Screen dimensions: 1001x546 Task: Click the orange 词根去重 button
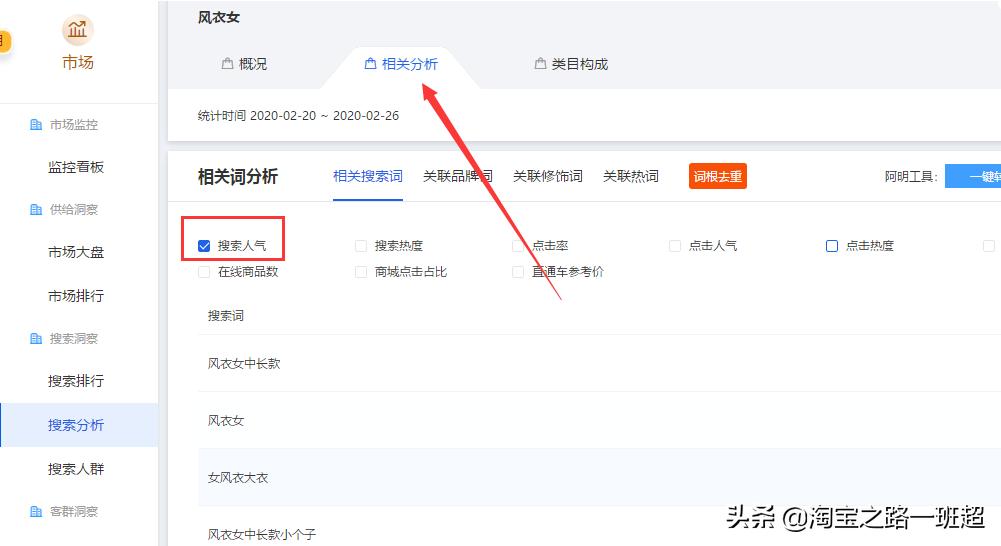click(x=718, y=176)
